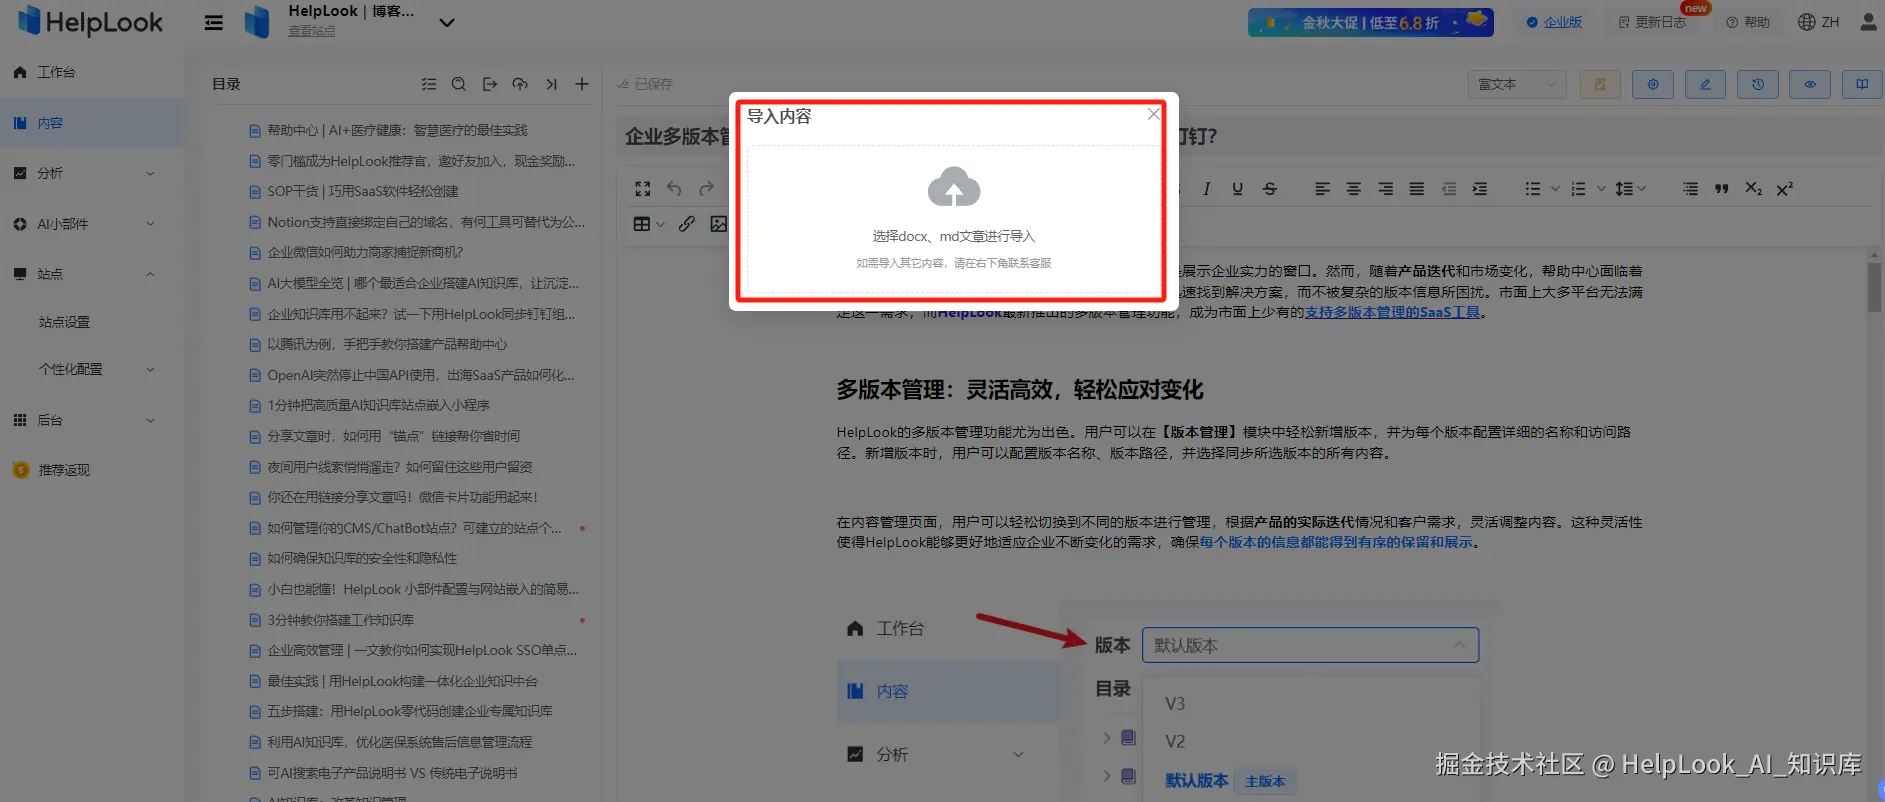Click the batch checklist icon in 目录 header
Image resolution: width=1885 pixels, height=802 pixels.
pyautogui.click(x=428, y=84)
